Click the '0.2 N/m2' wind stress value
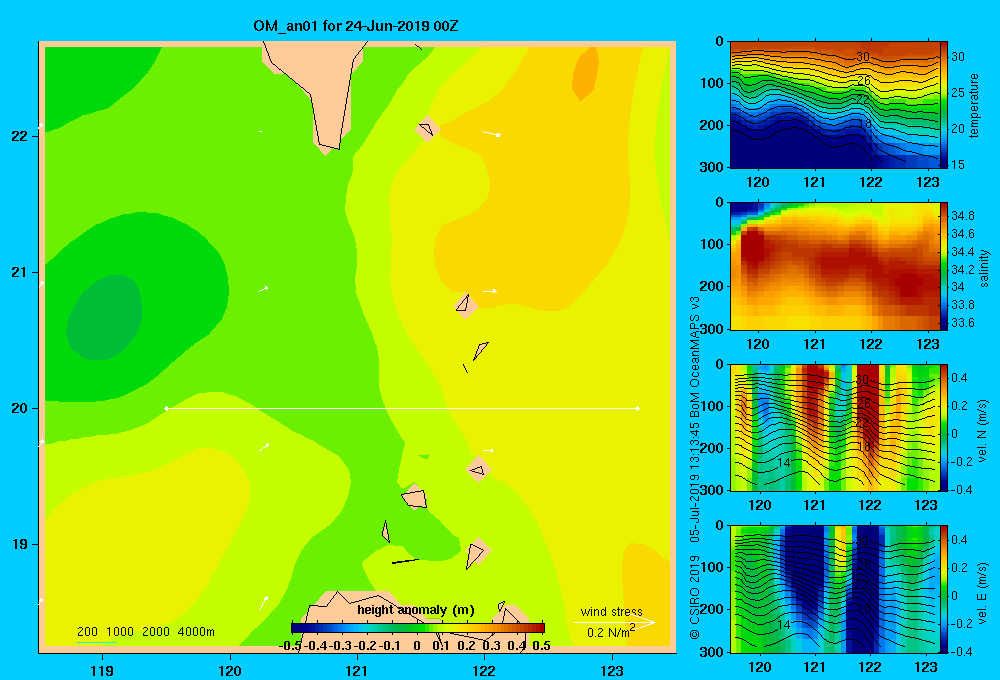 point(611,632)
